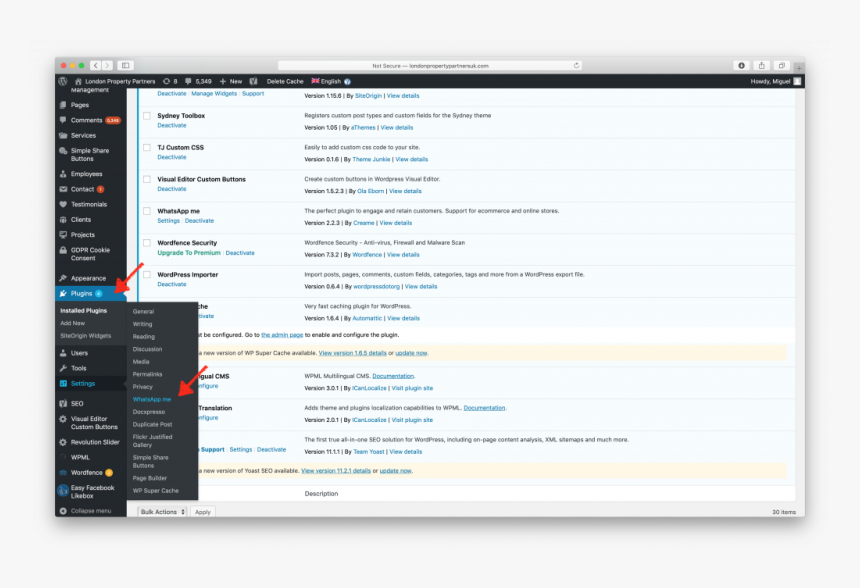This screenshot has height=588, width=860.
Task: Click the Yoast icon in admin bar
Action: pos(253,81)
